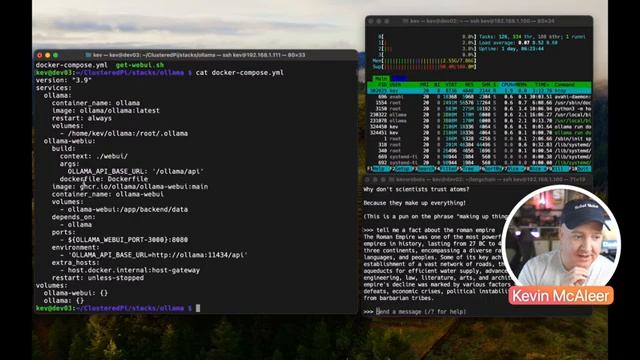Click the 'restart: always' line

point(82,118)
